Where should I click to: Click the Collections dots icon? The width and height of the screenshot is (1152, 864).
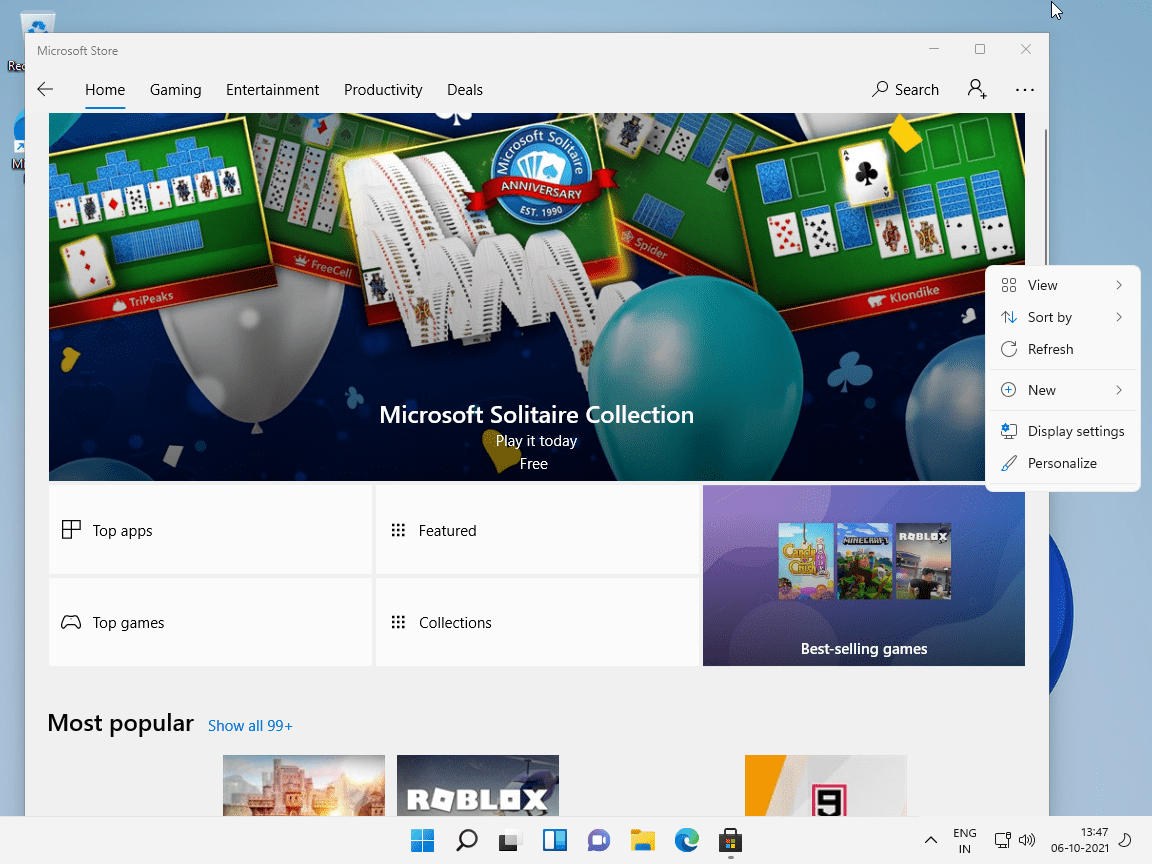(x=398, y=622)
